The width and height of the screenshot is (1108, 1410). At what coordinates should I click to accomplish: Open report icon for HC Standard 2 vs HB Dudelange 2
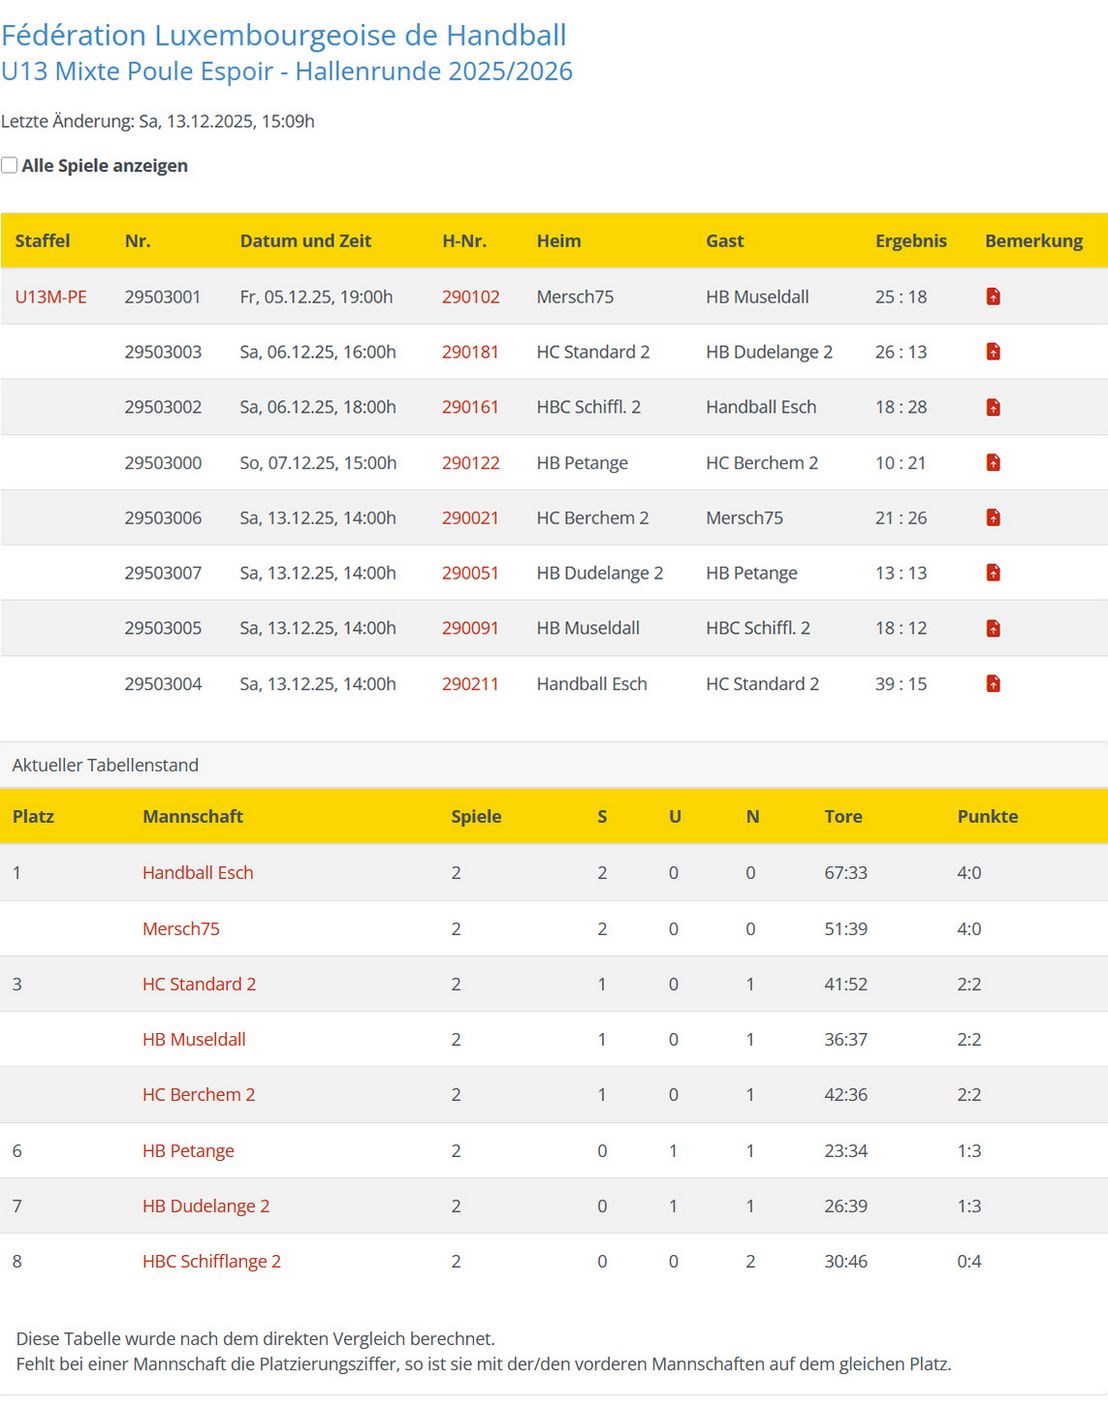993,352
